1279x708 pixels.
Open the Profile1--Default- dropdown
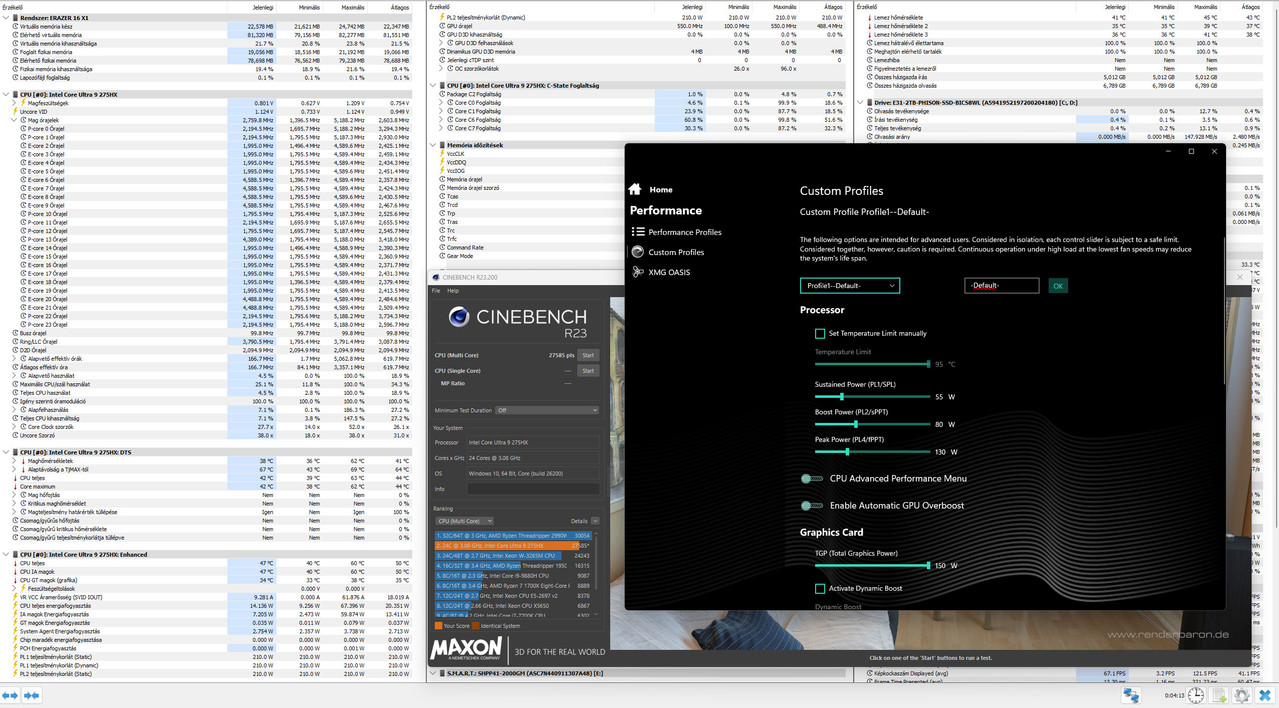(849, 285)
